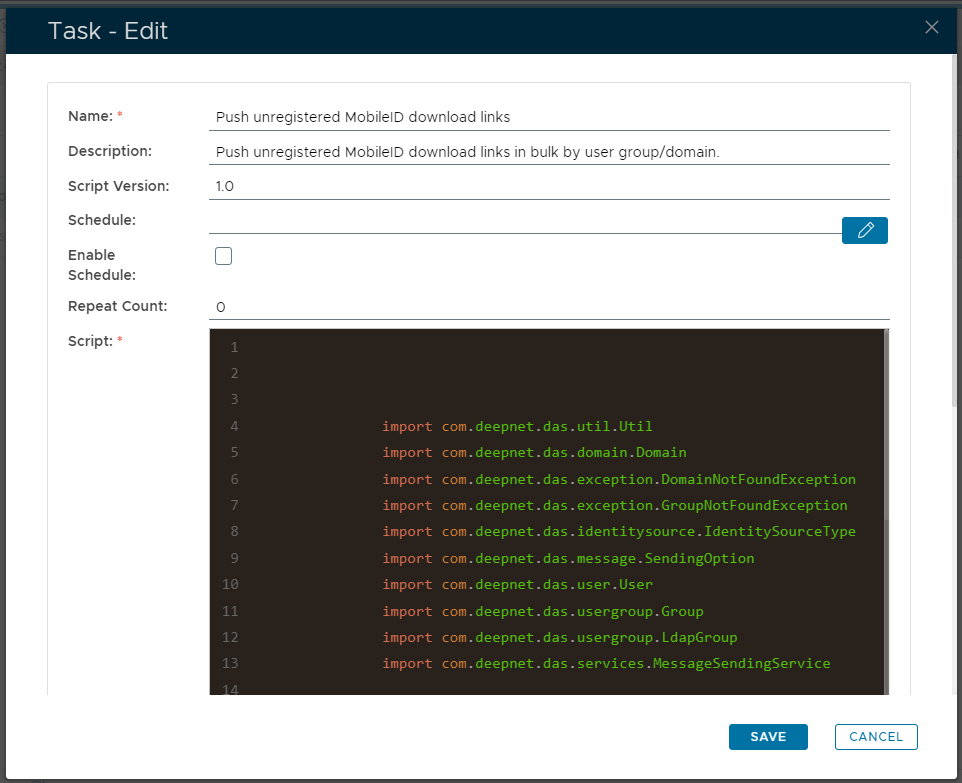Close the Task - Edit dialog
This screenshot has width=962, height=783.
(x=931, y=27)
